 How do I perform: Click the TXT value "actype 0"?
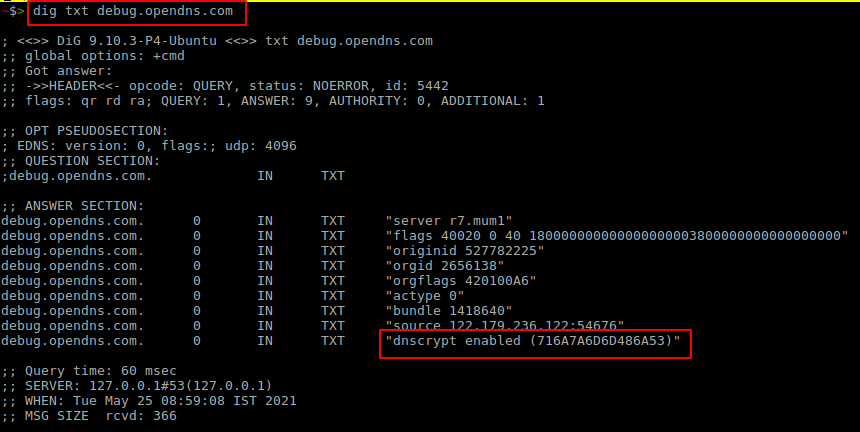pos(425,296)
